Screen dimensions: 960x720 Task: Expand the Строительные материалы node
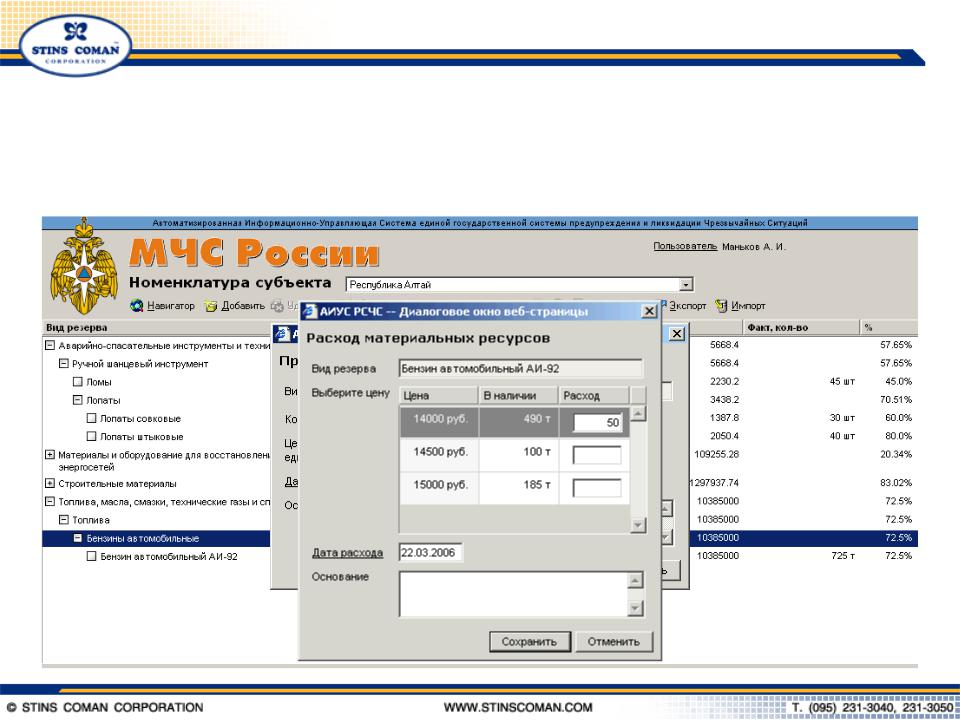pyautogui.click(x=50, y=484)
